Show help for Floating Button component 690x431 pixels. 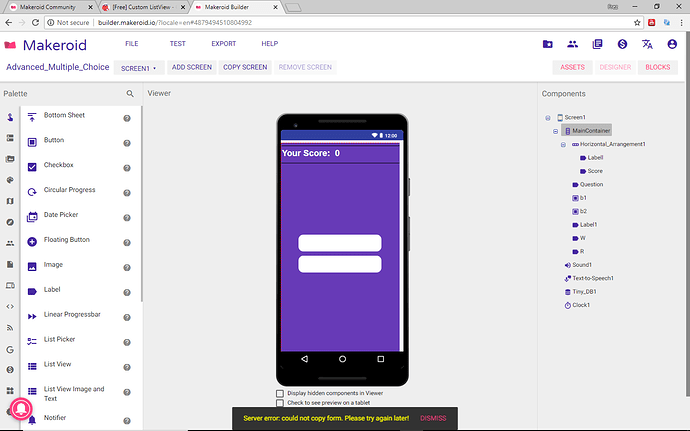[x=127, y=243]
